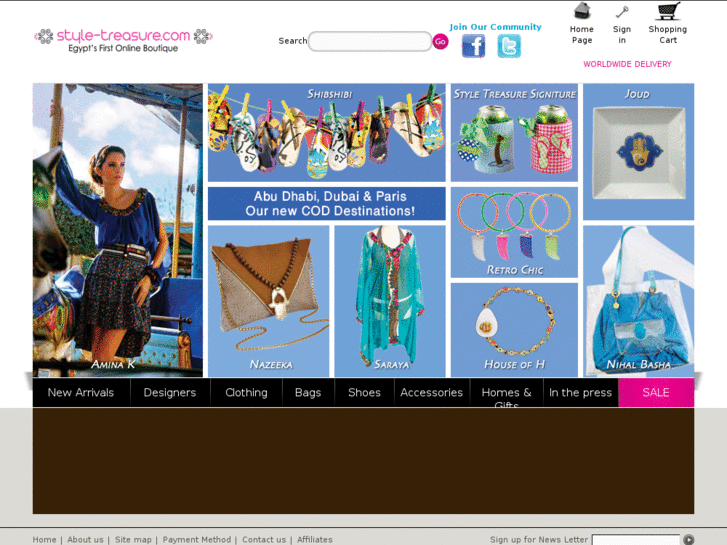Click the footer Home link
Image resolution: width=727 pixels, height=545 pixels.
click(x=45, y=539)
